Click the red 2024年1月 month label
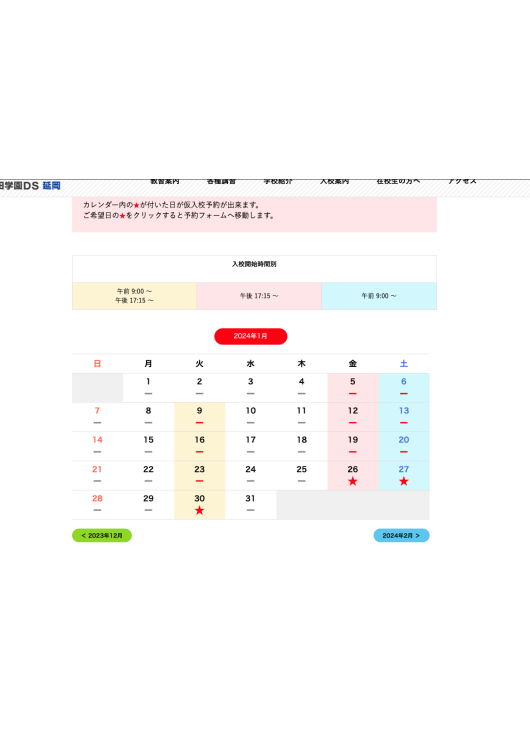 [x=251, y=336]
